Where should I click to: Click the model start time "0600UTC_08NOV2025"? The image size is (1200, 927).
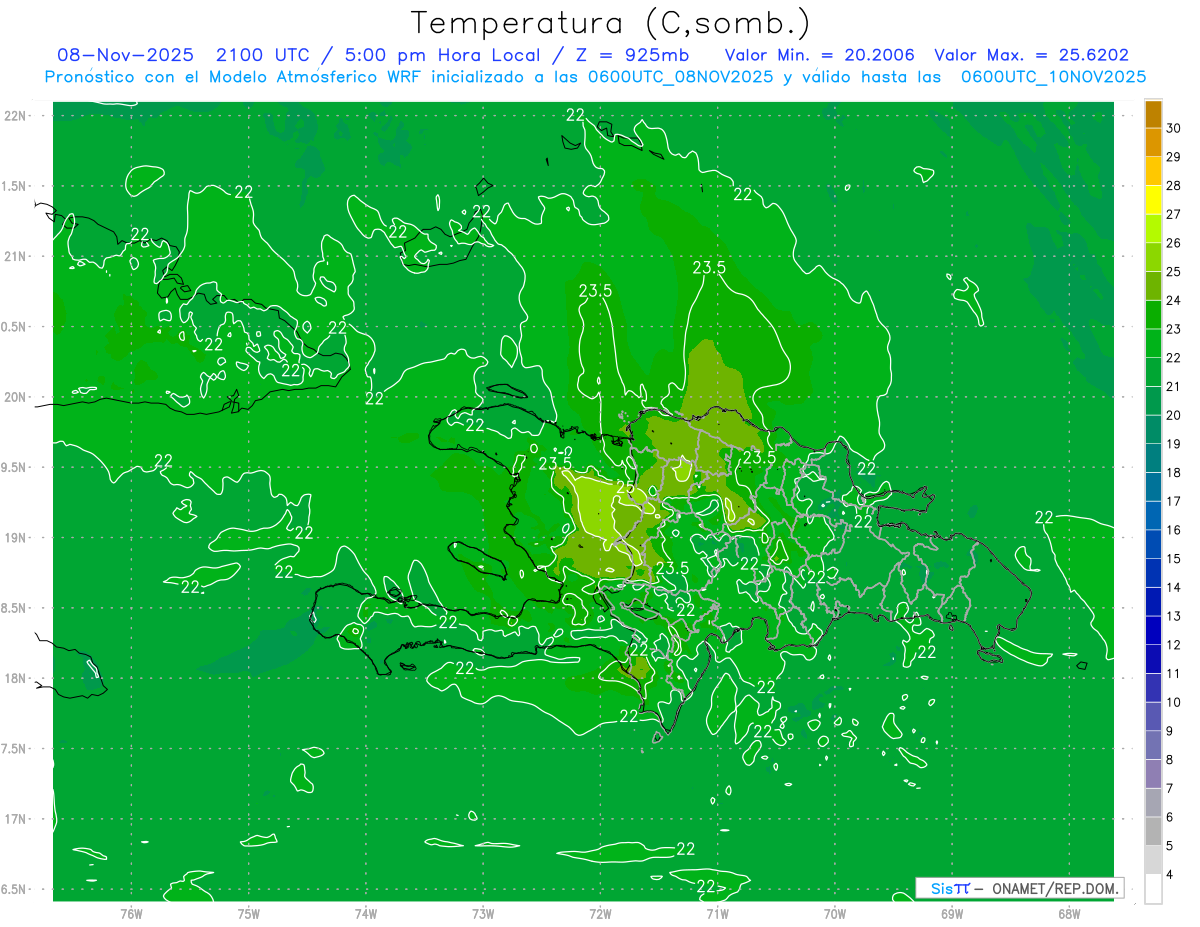coord(680,77)
